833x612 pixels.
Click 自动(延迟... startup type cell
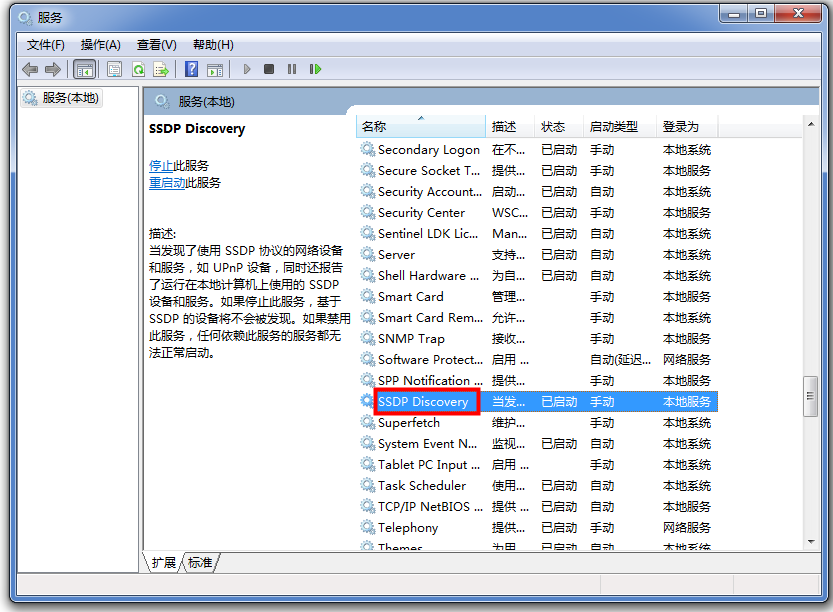pos(620,360)
